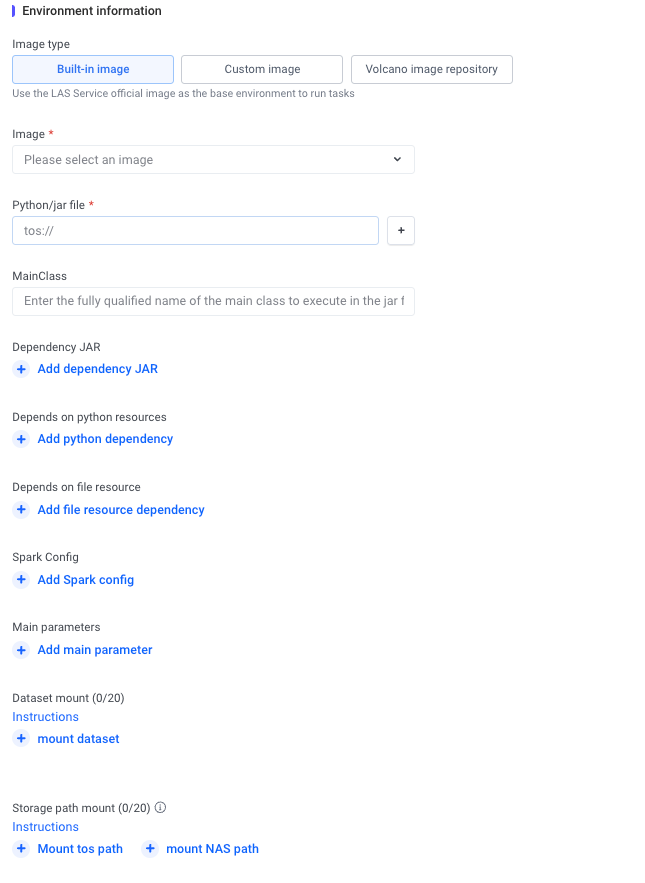Select the Built-in image type option
Image resolution: width=645 pixels, height=883 pixels.
point(93,69)
